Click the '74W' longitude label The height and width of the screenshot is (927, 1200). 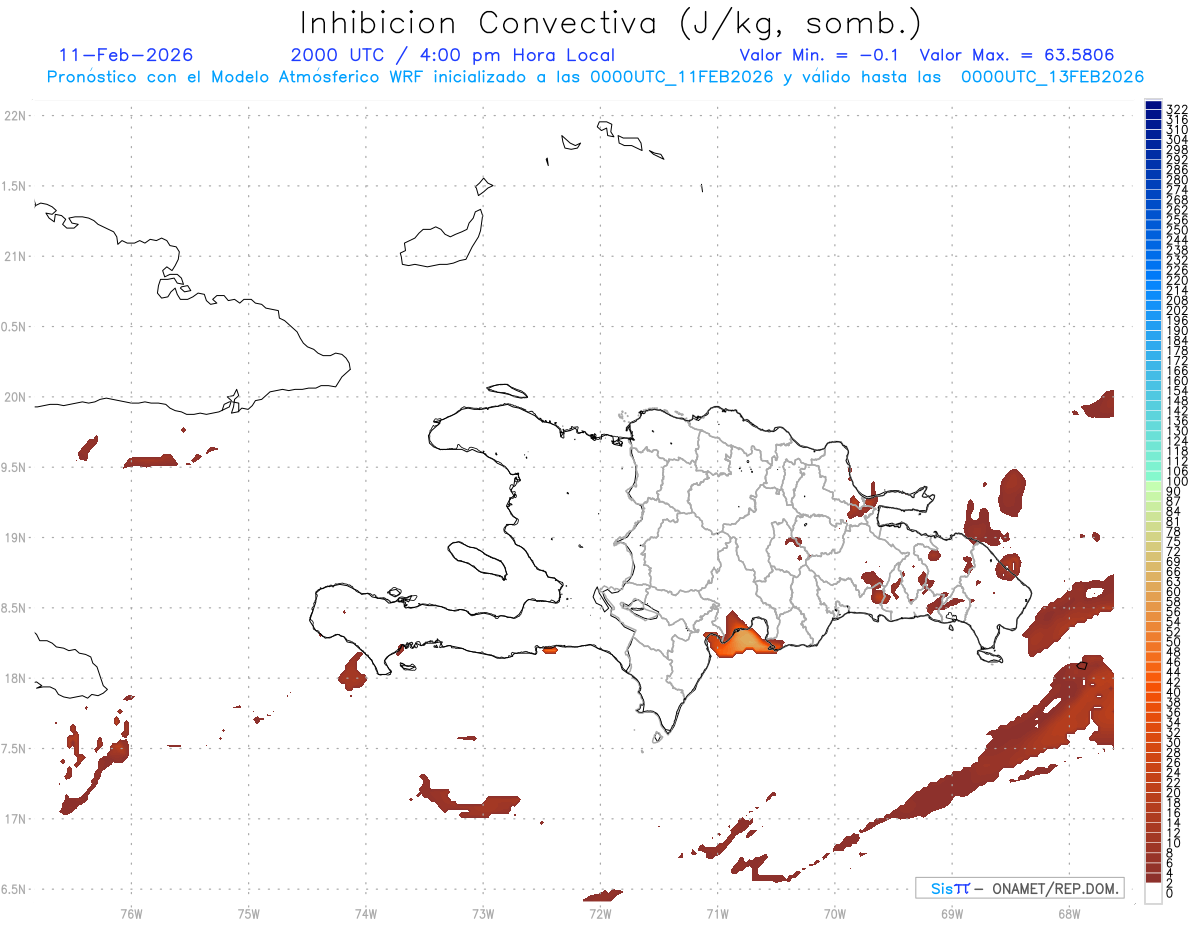pyautogui.click(x=365, y=912)
